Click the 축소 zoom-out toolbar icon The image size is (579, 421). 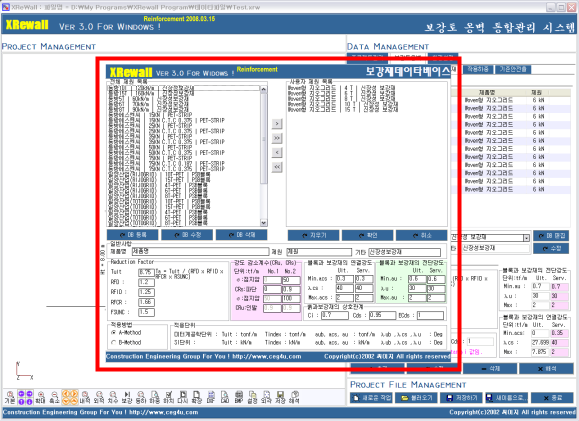point(54,397)
